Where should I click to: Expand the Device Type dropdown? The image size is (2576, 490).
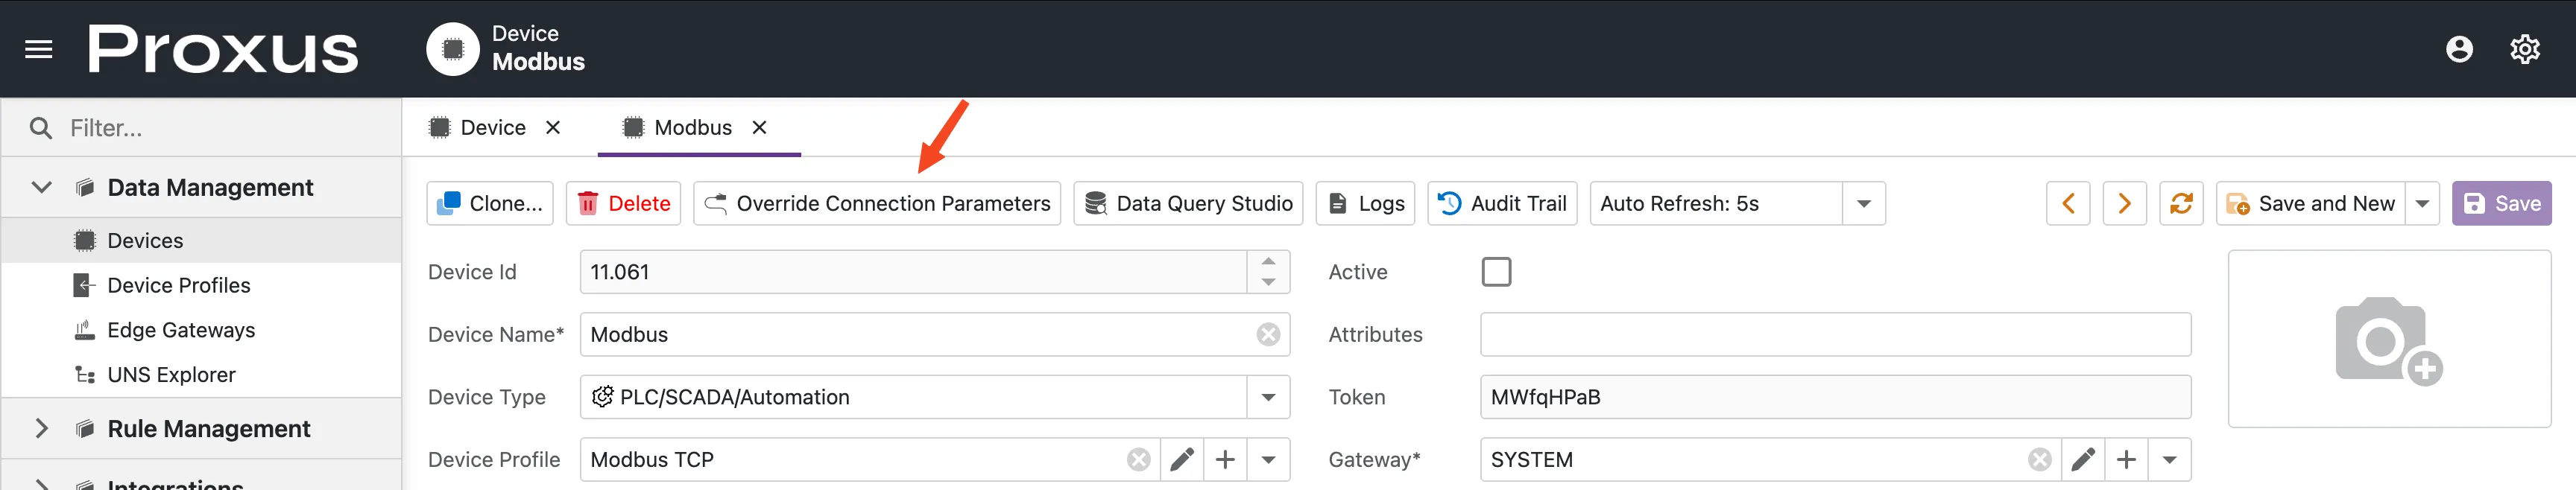[x=1268, y=397]
